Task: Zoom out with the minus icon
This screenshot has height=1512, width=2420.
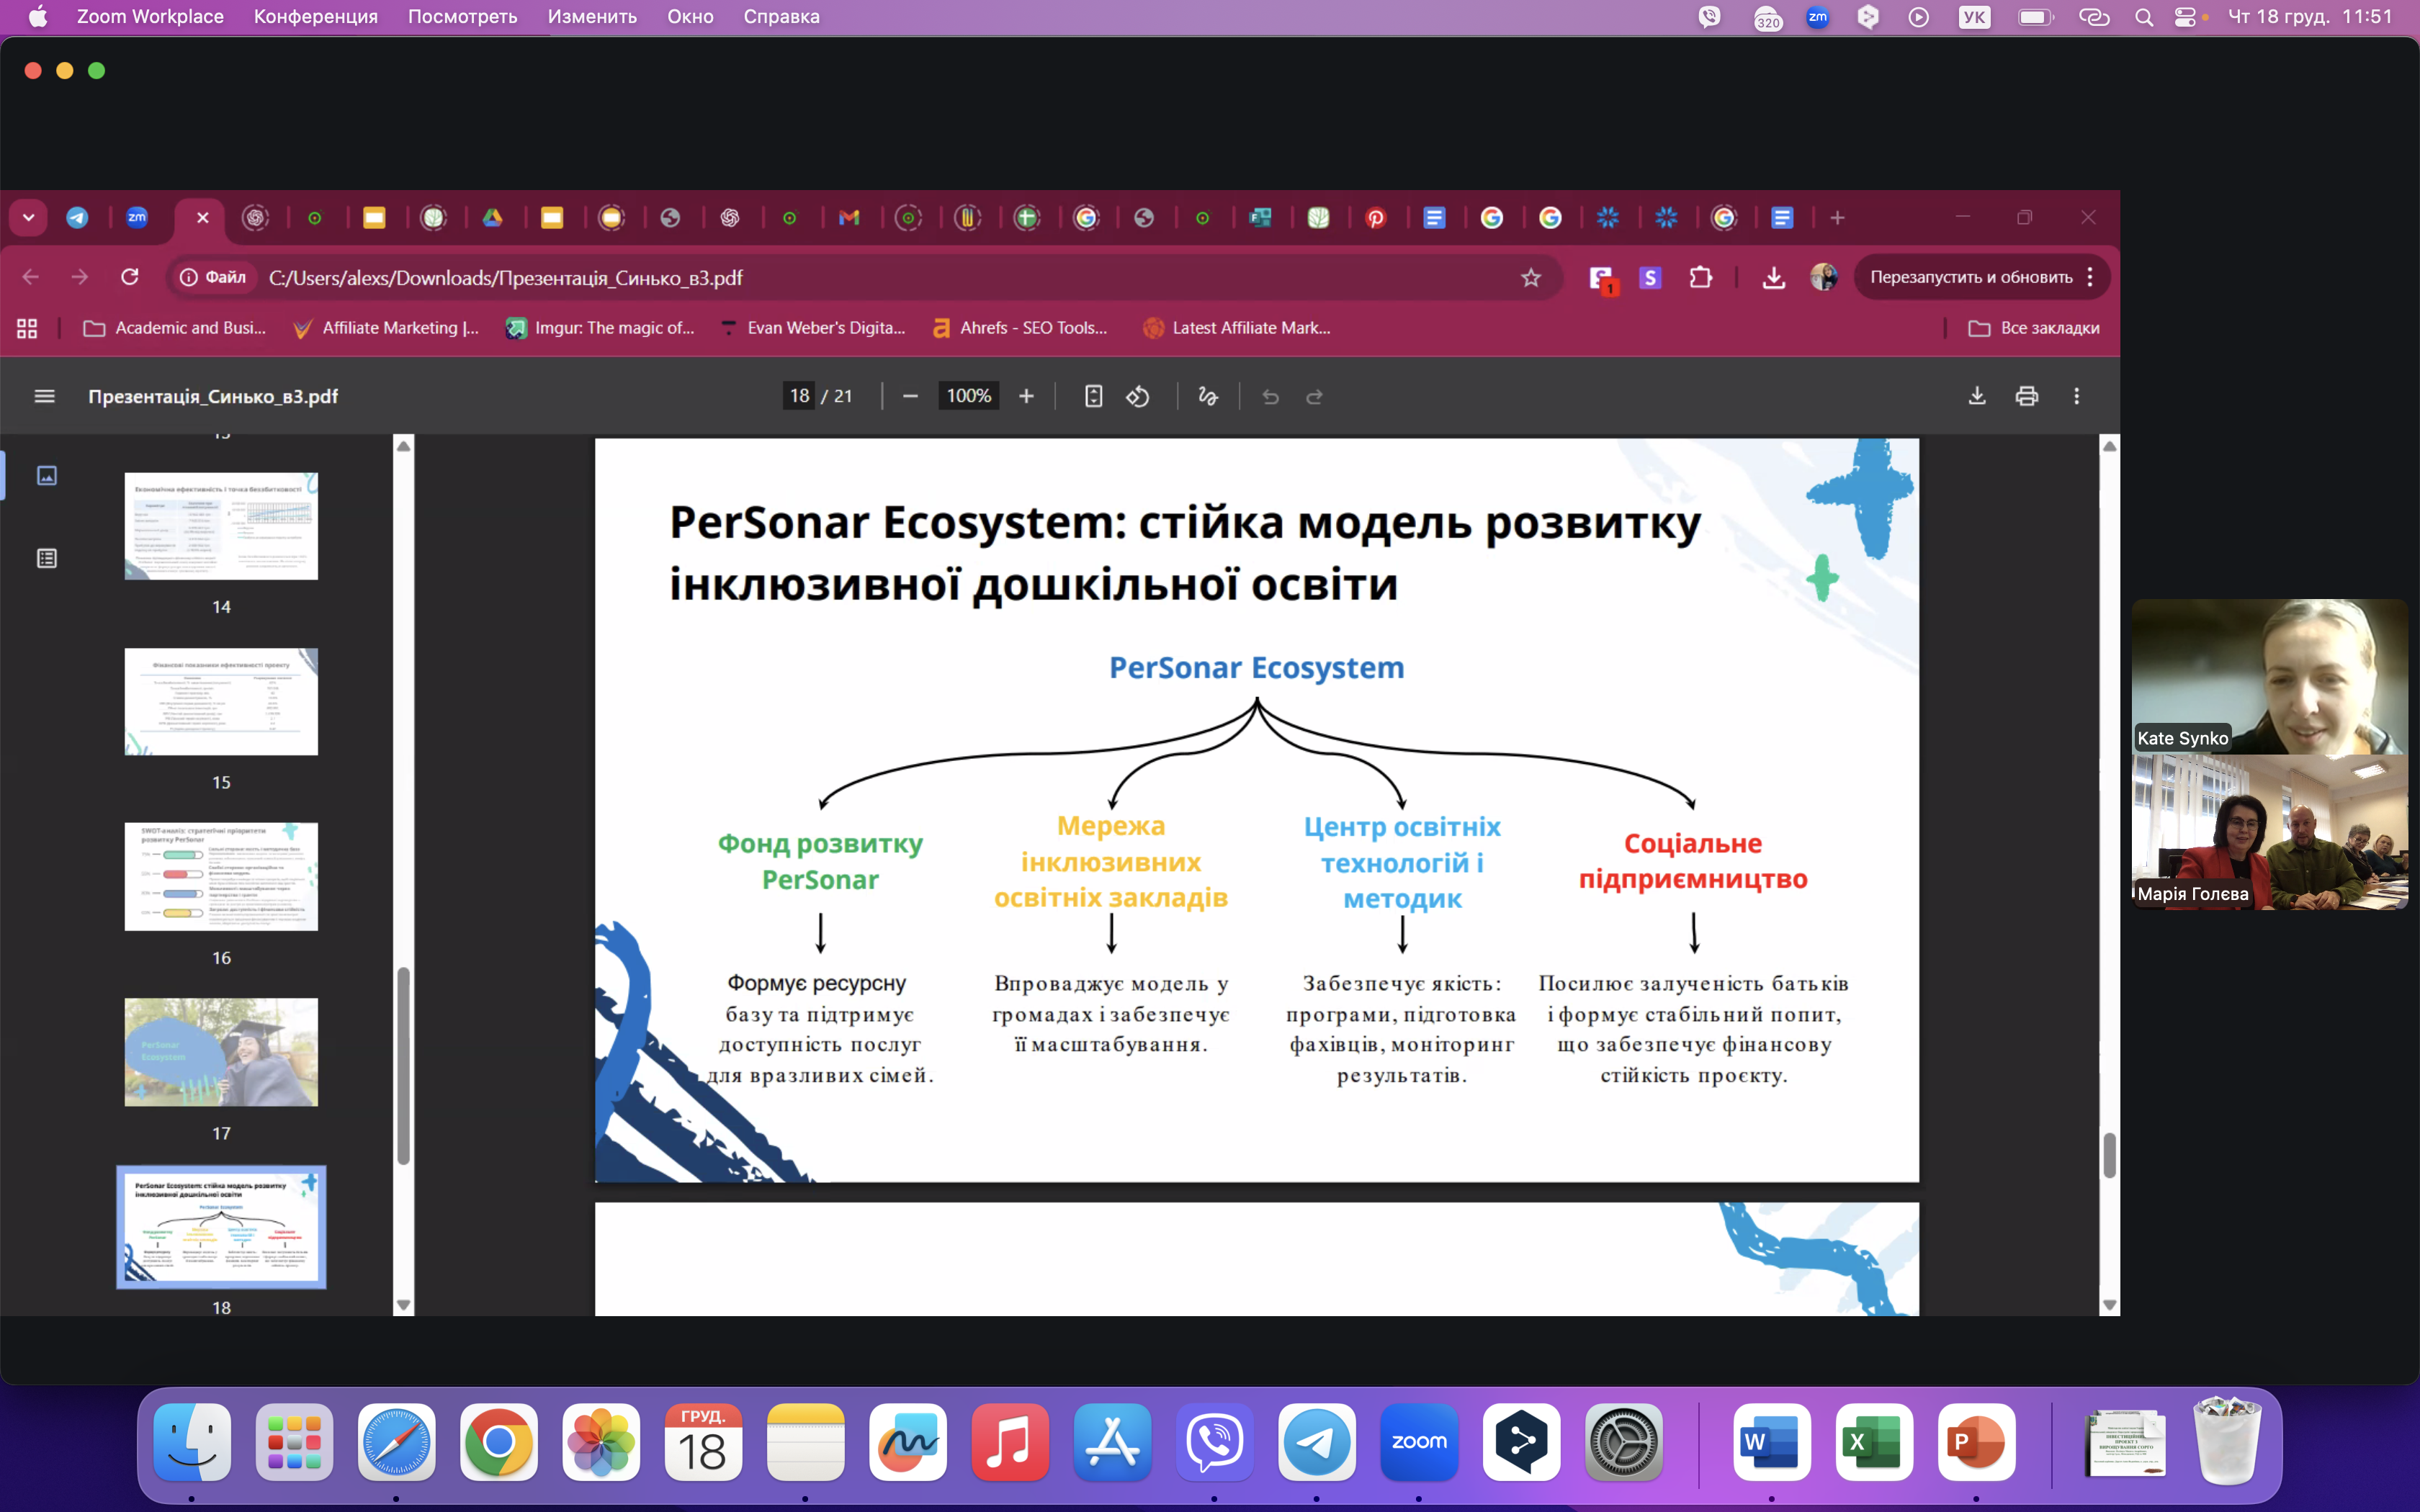Action: (910, 397)
